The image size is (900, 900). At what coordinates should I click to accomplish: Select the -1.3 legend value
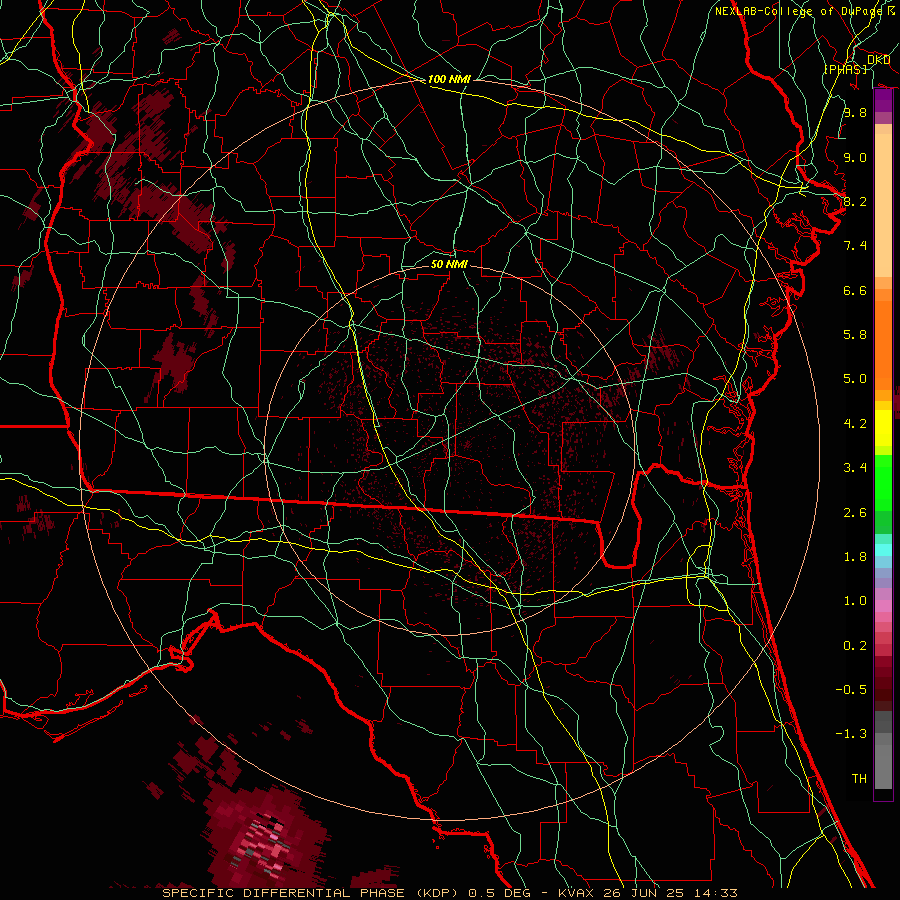click(851, 734)
